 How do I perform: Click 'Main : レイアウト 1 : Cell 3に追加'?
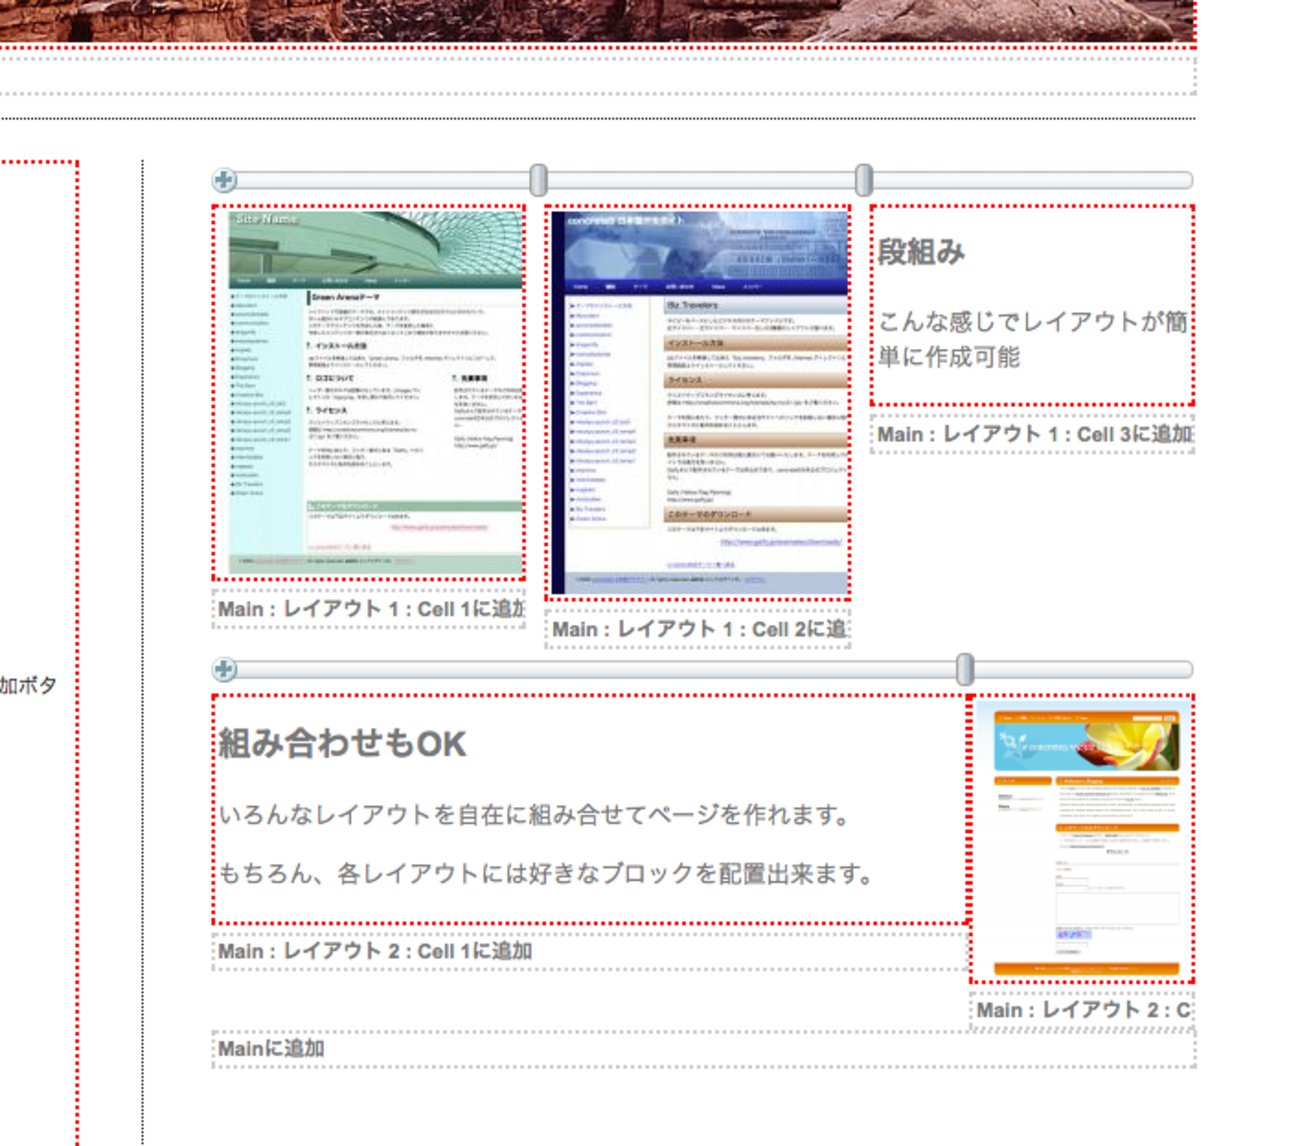[x=1034, y=434]
